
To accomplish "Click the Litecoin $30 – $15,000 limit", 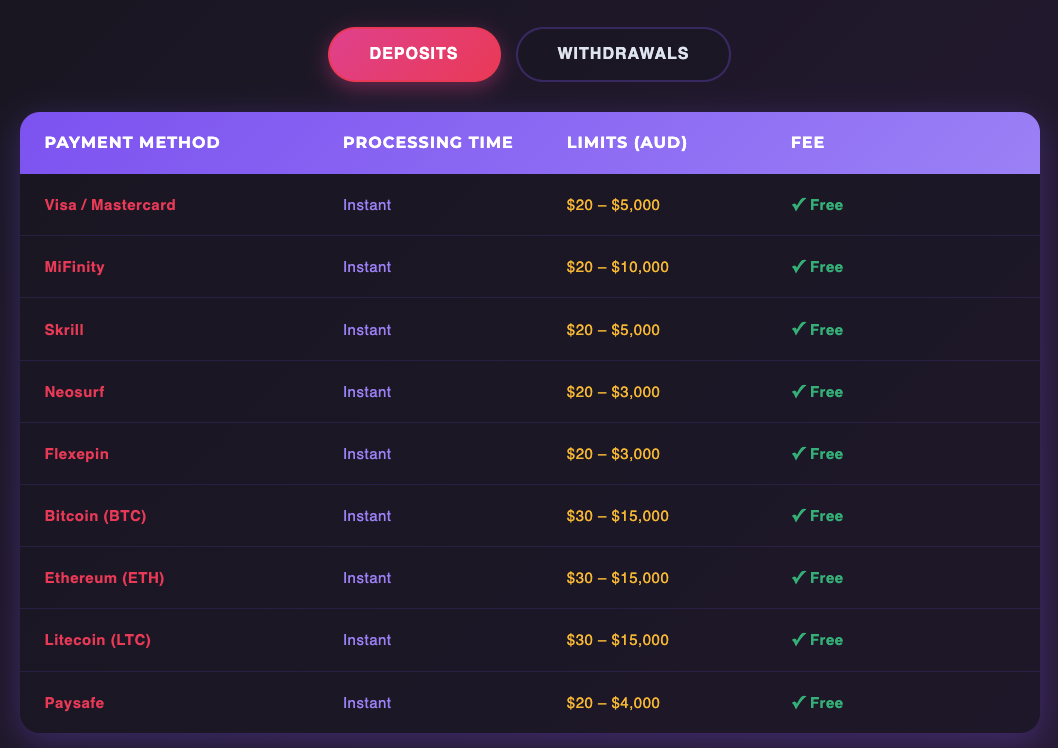I will pos(618,640).
